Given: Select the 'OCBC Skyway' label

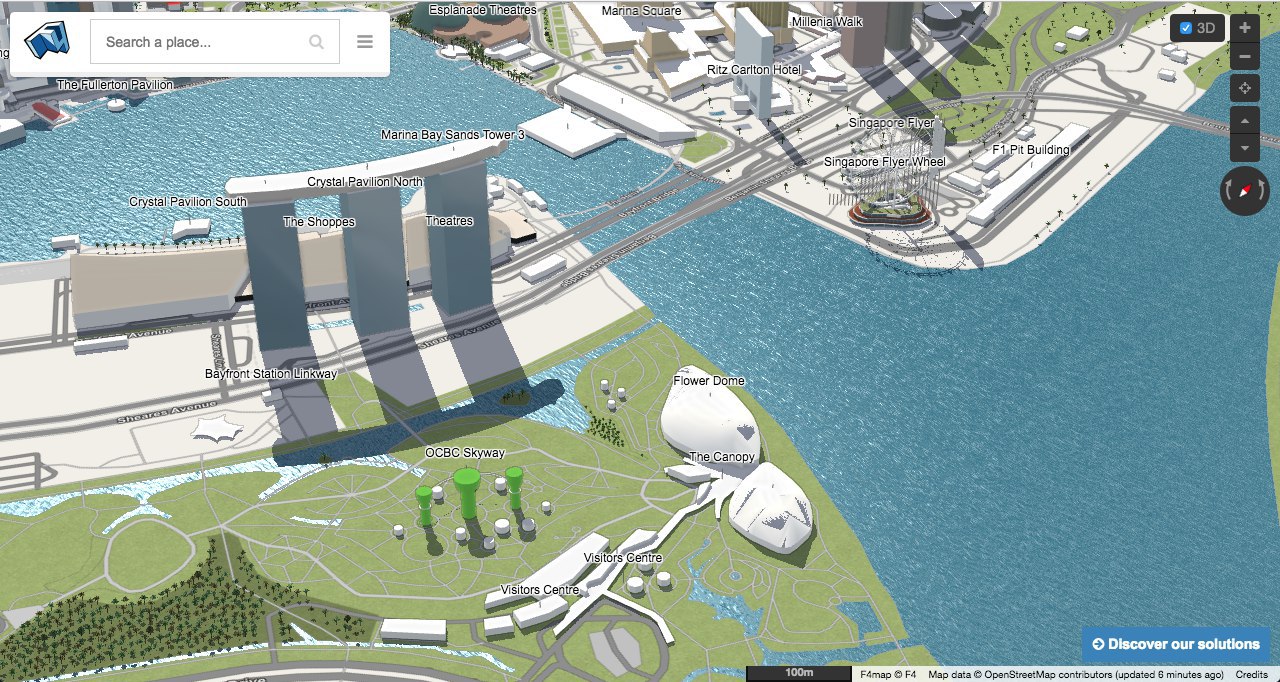Looking at the screenshot, I should click(x=465, y=453).
